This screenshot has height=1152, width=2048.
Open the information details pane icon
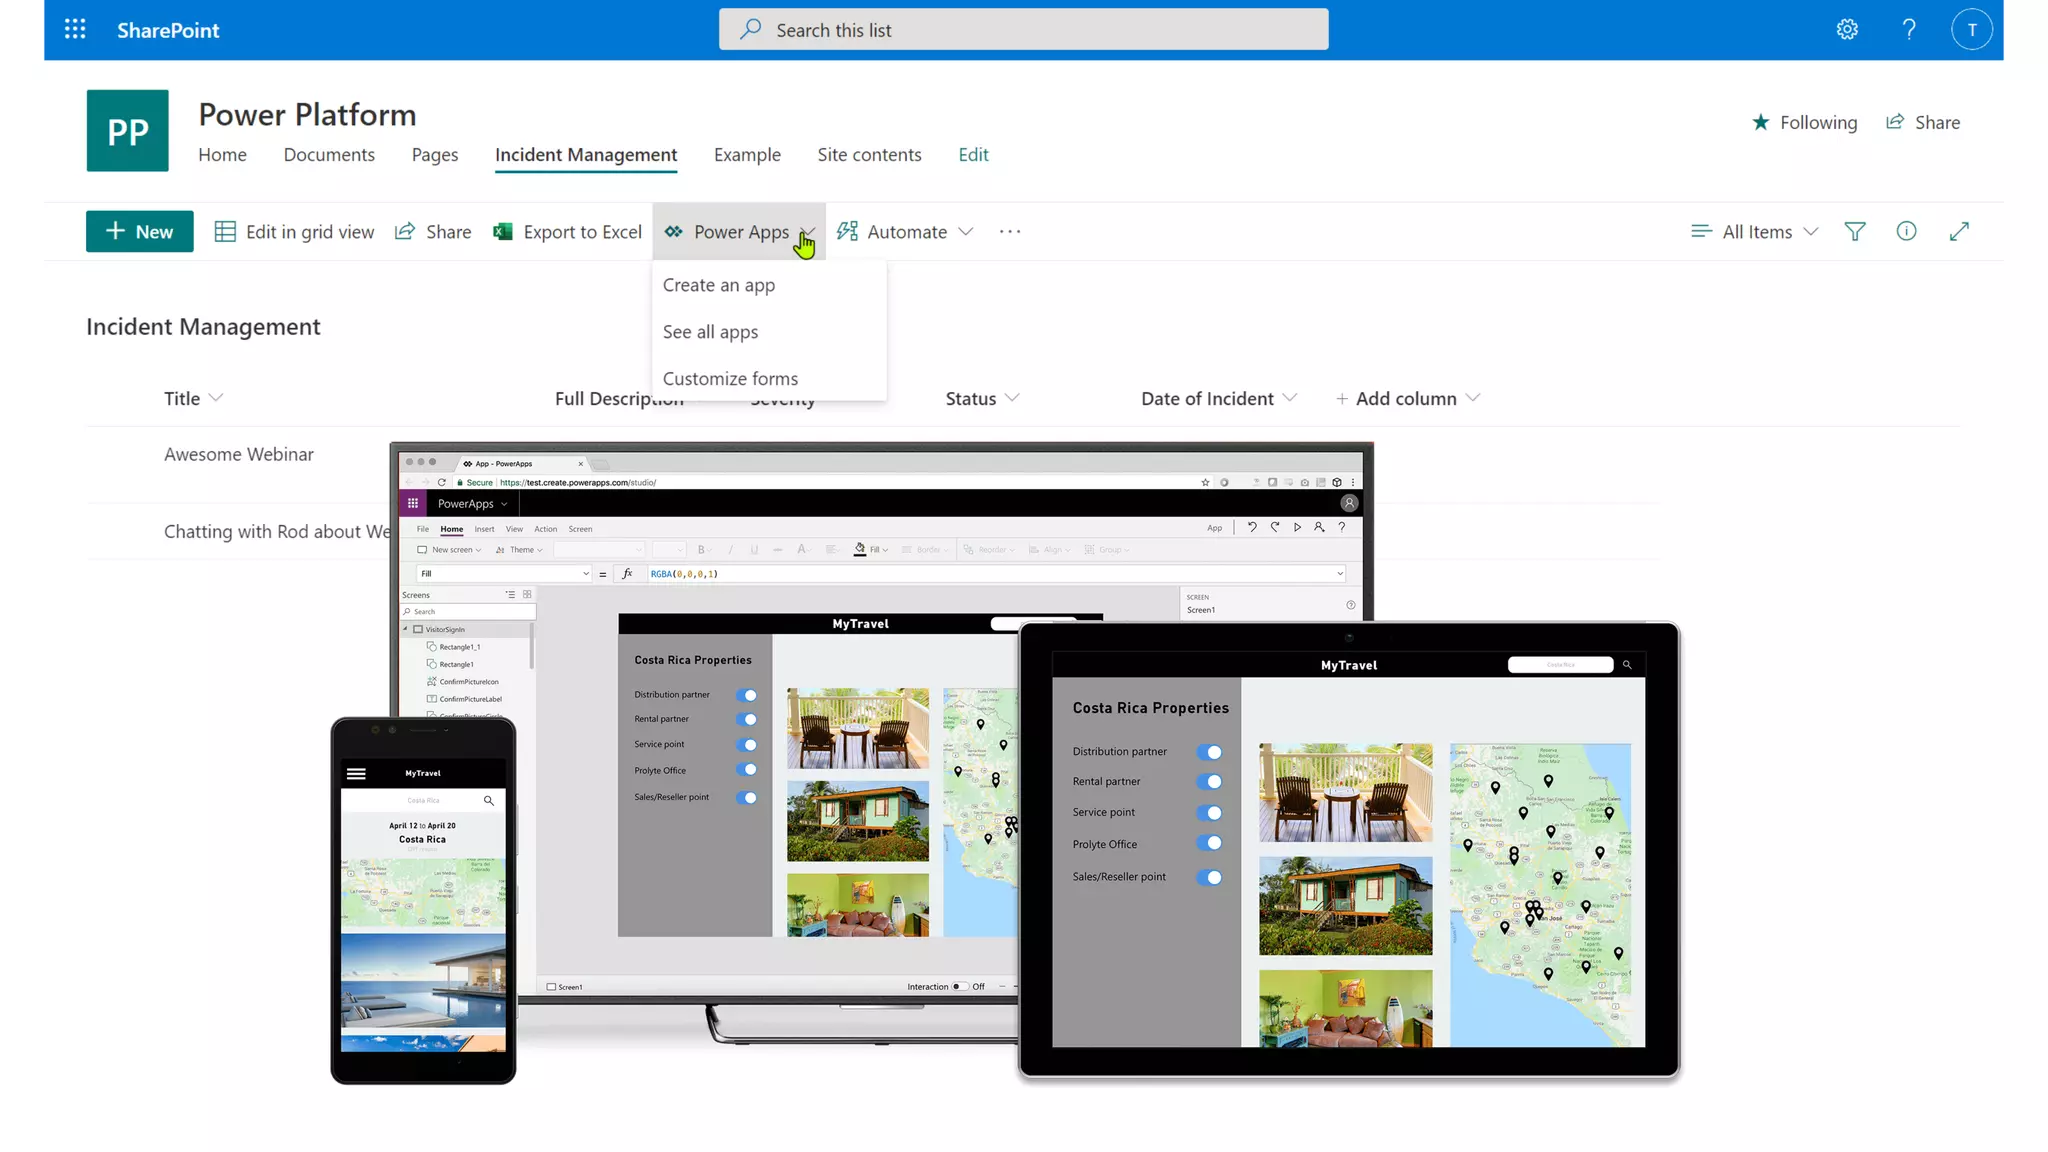[1906, 232]
